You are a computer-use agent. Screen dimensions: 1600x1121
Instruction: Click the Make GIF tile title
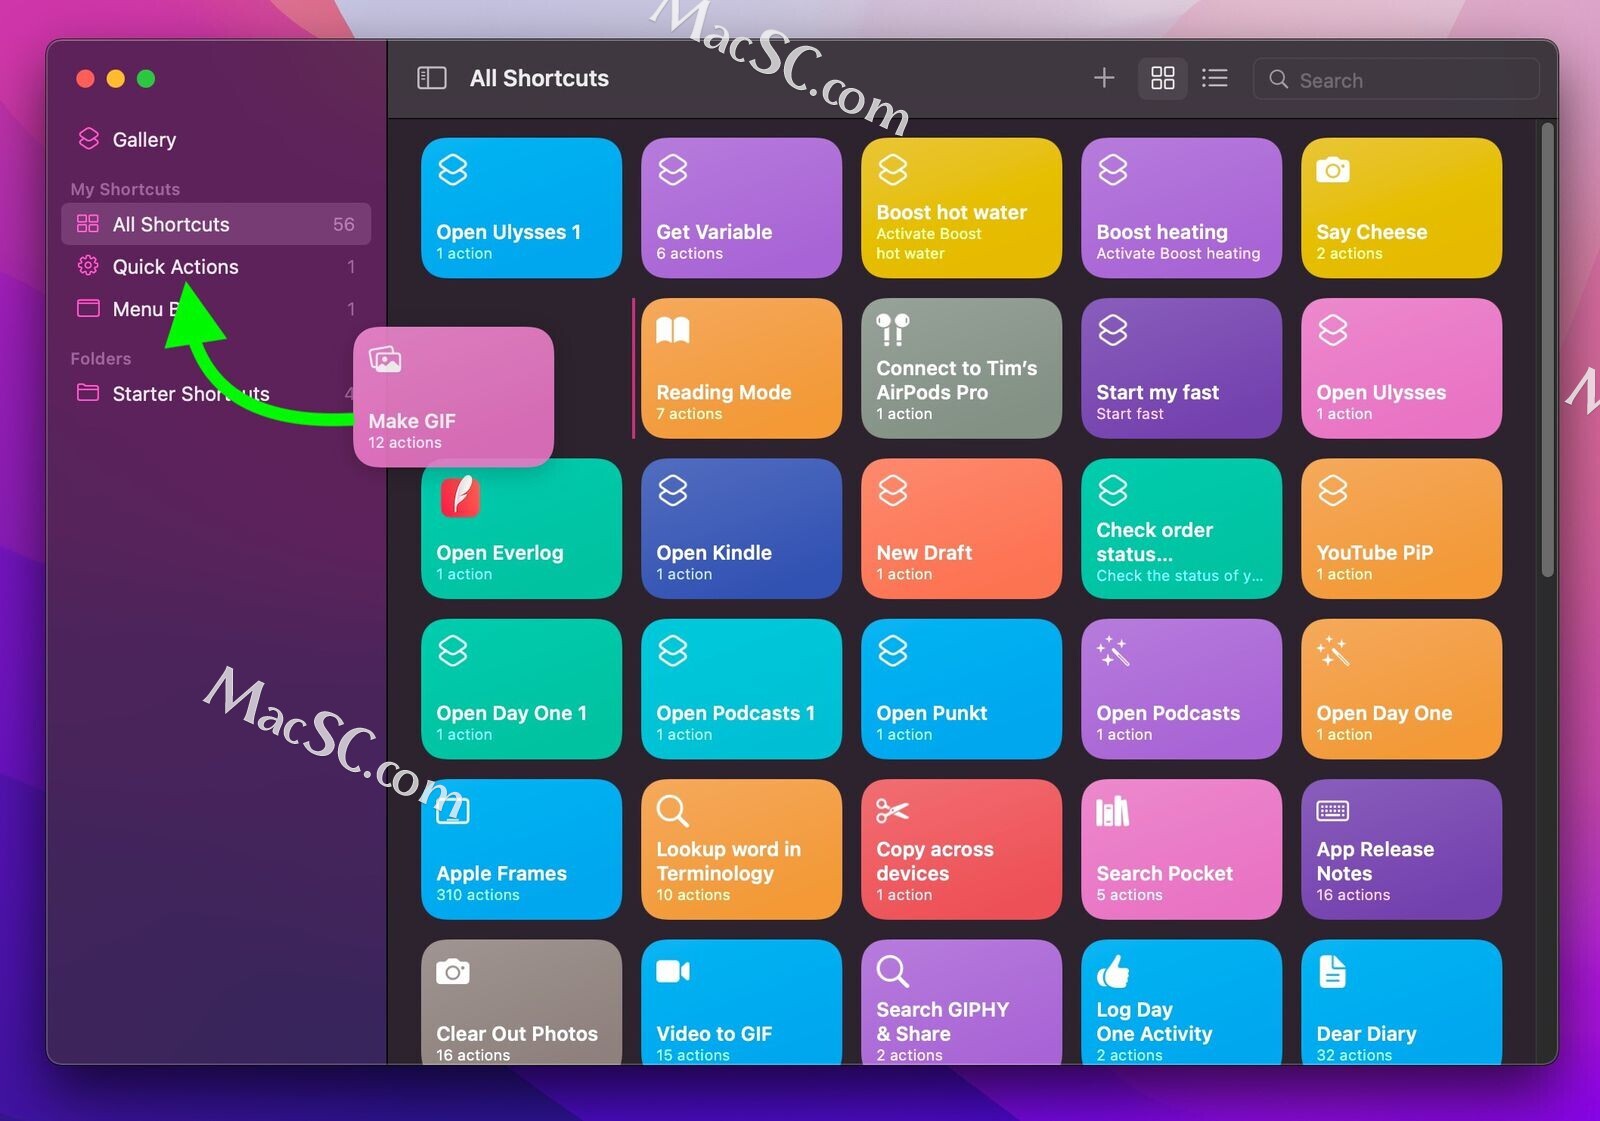point(411,421)
